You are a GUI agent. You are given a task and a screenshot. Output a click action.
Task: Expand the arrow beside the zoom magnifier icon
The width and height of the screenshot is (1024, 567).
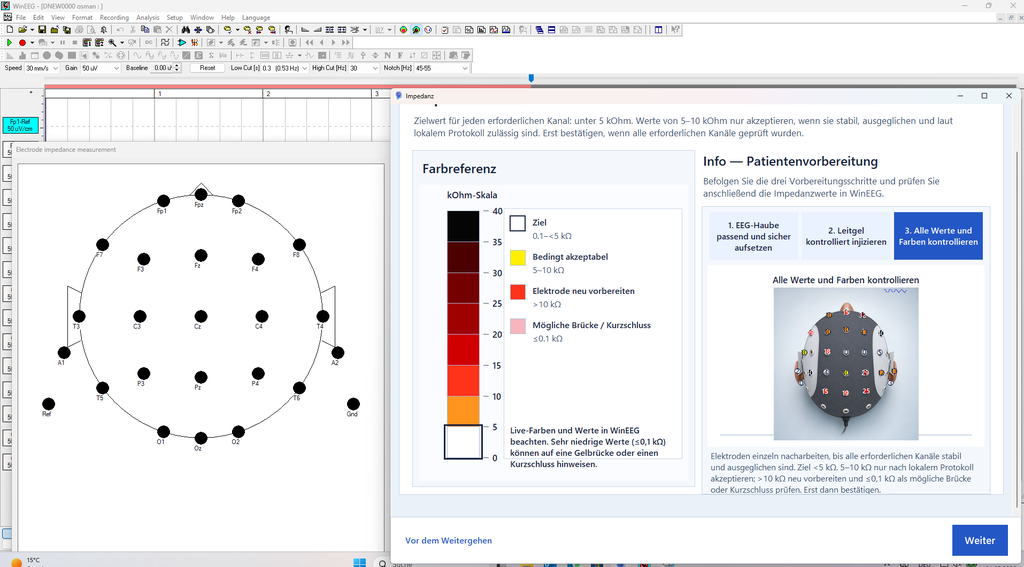pyautogui.click(x=122, y=42)
